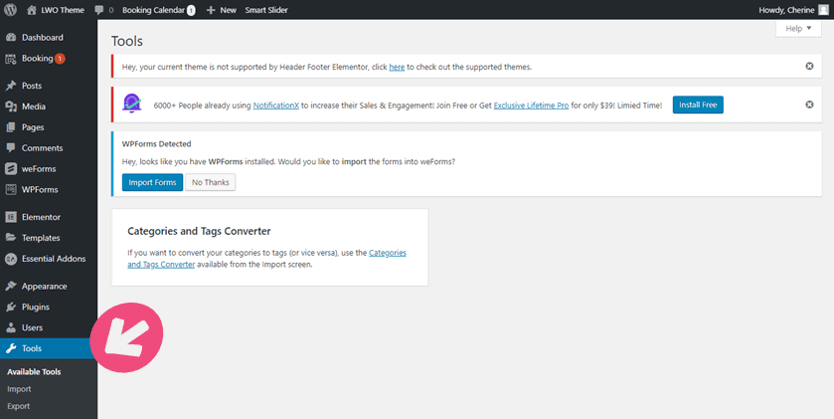Click the Pages icon in sidebar
Image resolution: width=834 pixels, height=419 pixels.
pos(11,127)
